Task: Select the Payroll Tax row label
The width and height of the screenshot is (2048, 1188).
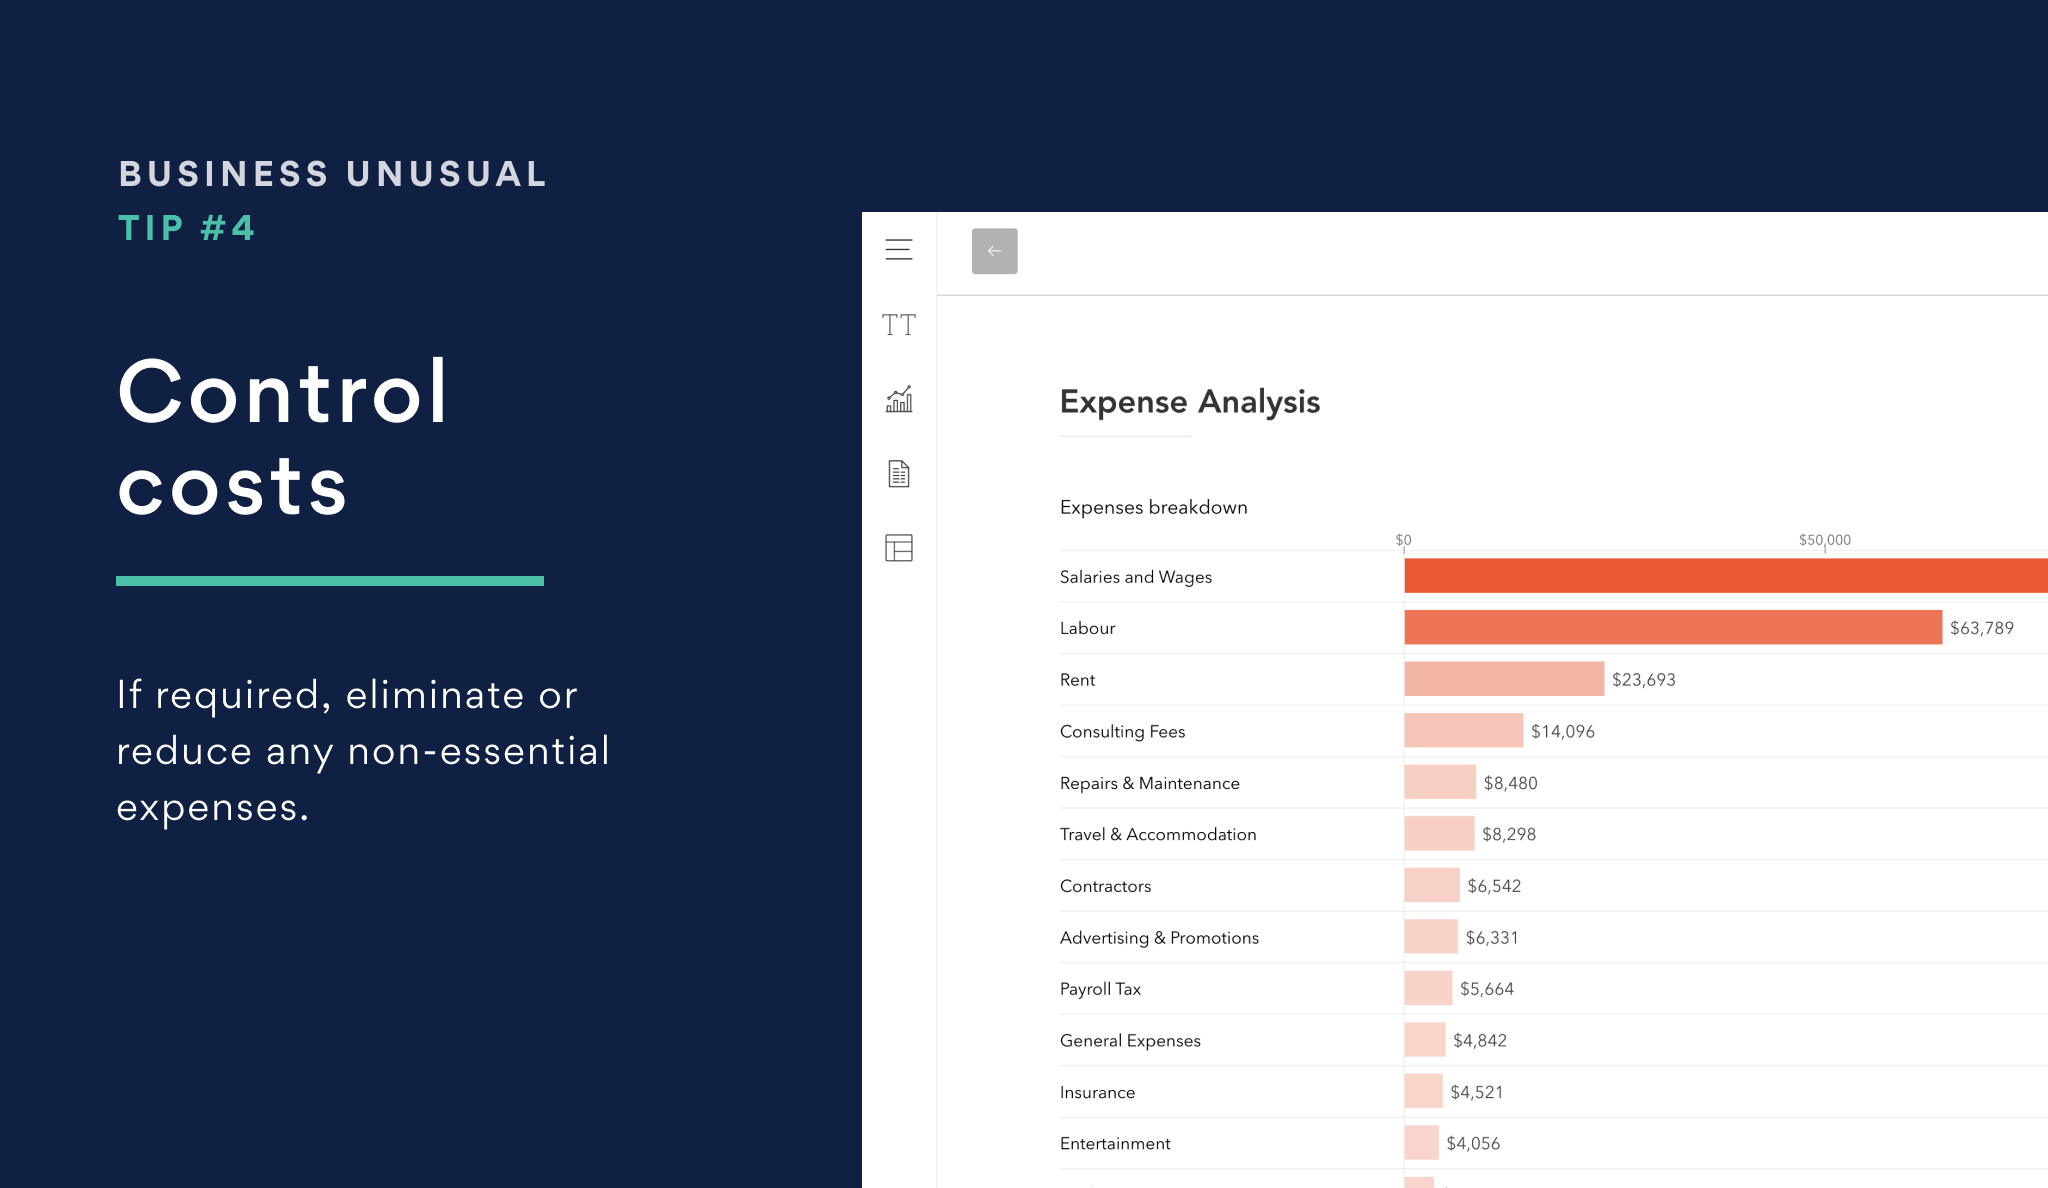Action: click(1101, 989)
